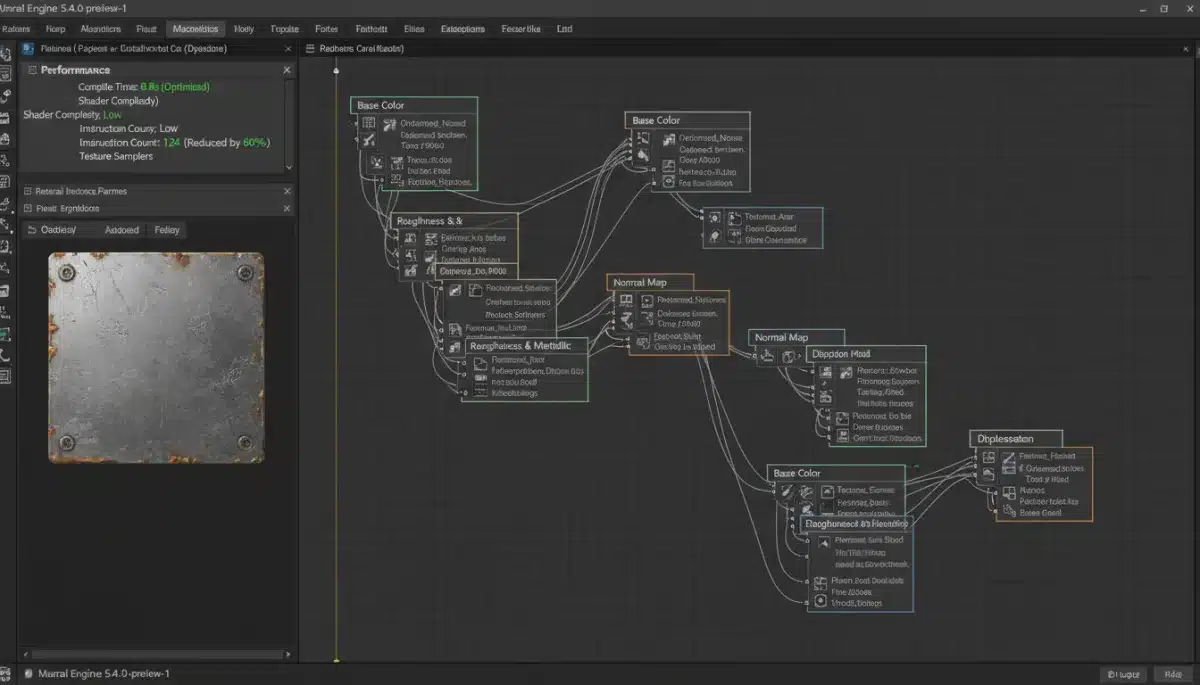
Task: Open the "Exiaeptions" menu
Action: pyautogui.click(x=463, y=29)
